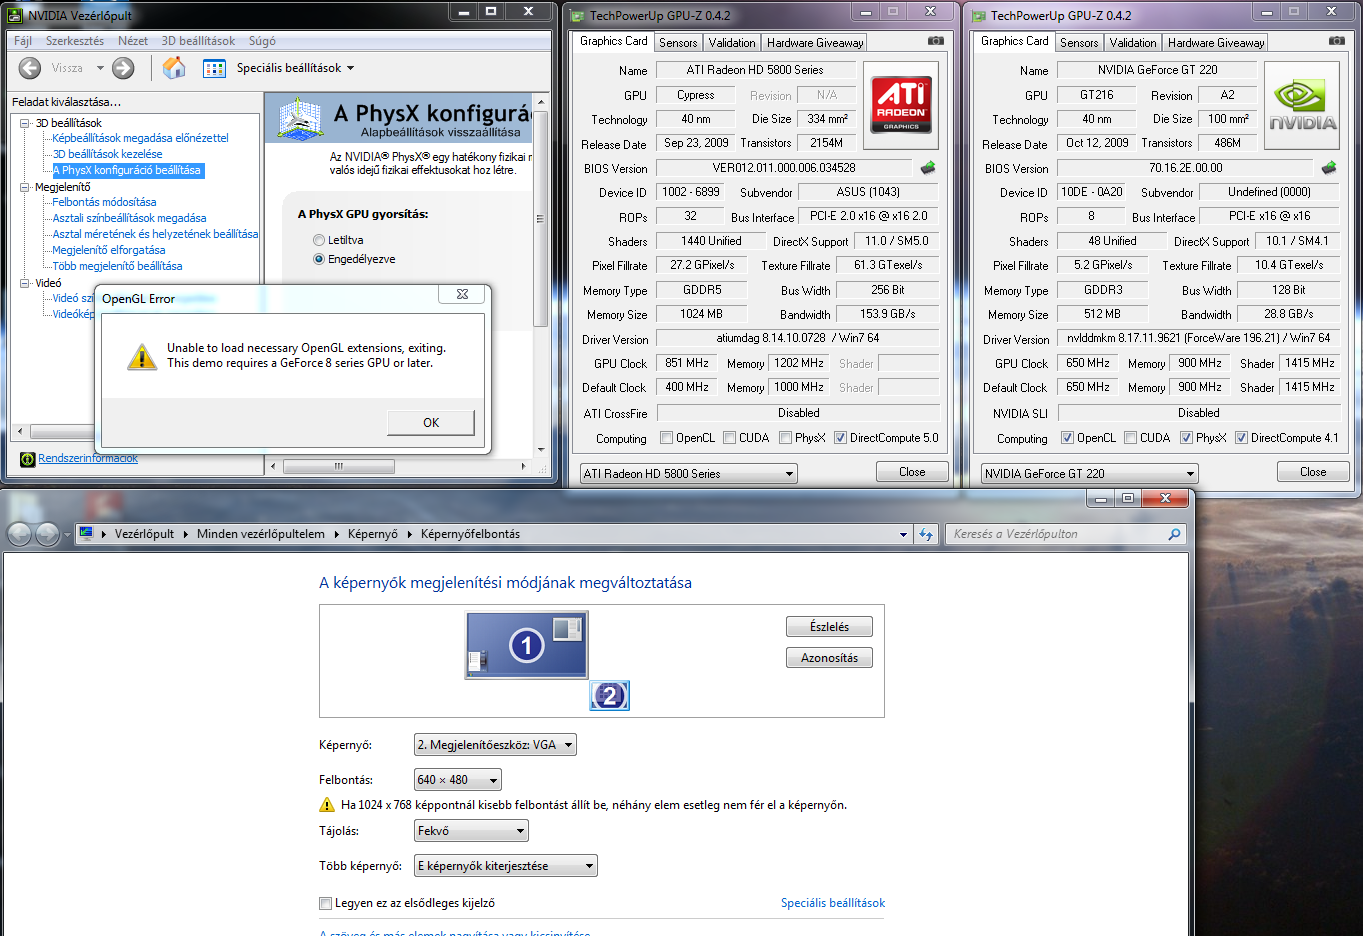Check Legyen ez az elsődleges kijelző

tap(325, 903)
